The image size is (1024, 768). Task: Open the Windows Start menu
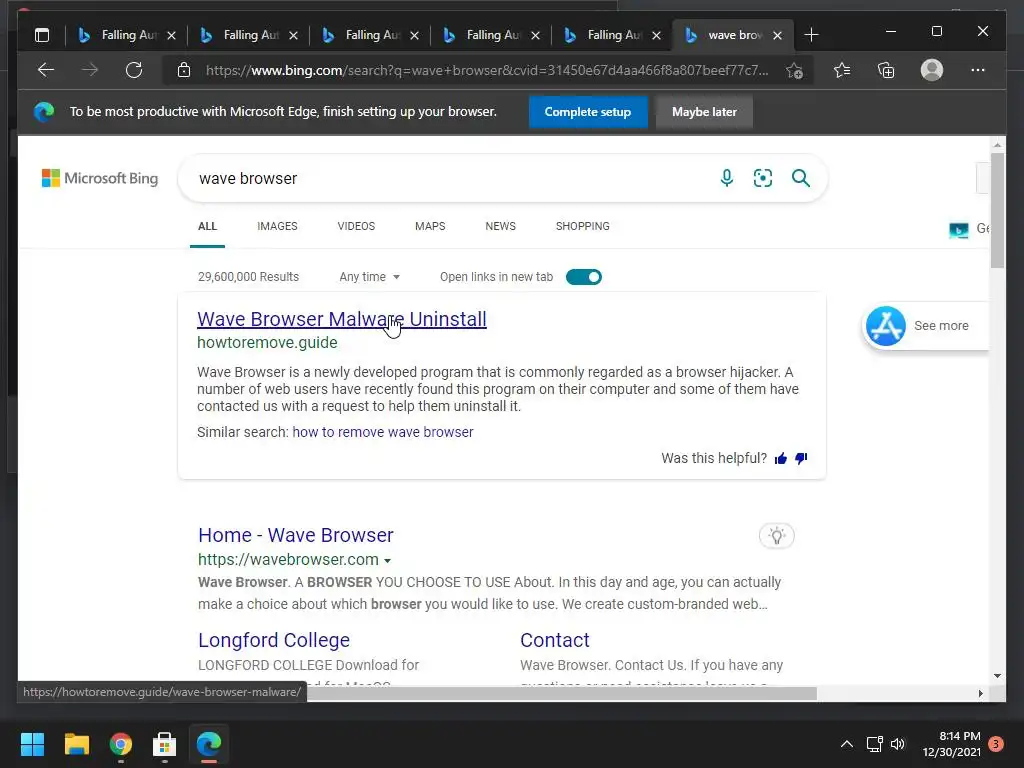pyautogui.click(x=32, y=744)
